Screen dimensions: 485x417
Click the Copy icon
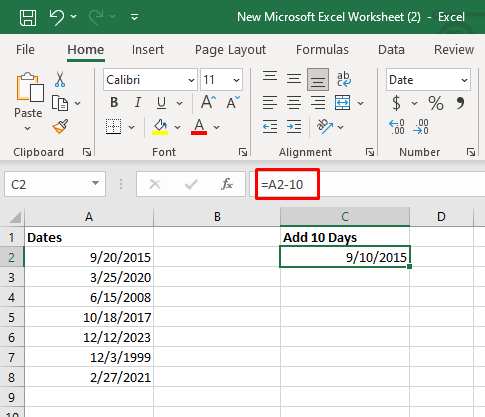[60, 103]
